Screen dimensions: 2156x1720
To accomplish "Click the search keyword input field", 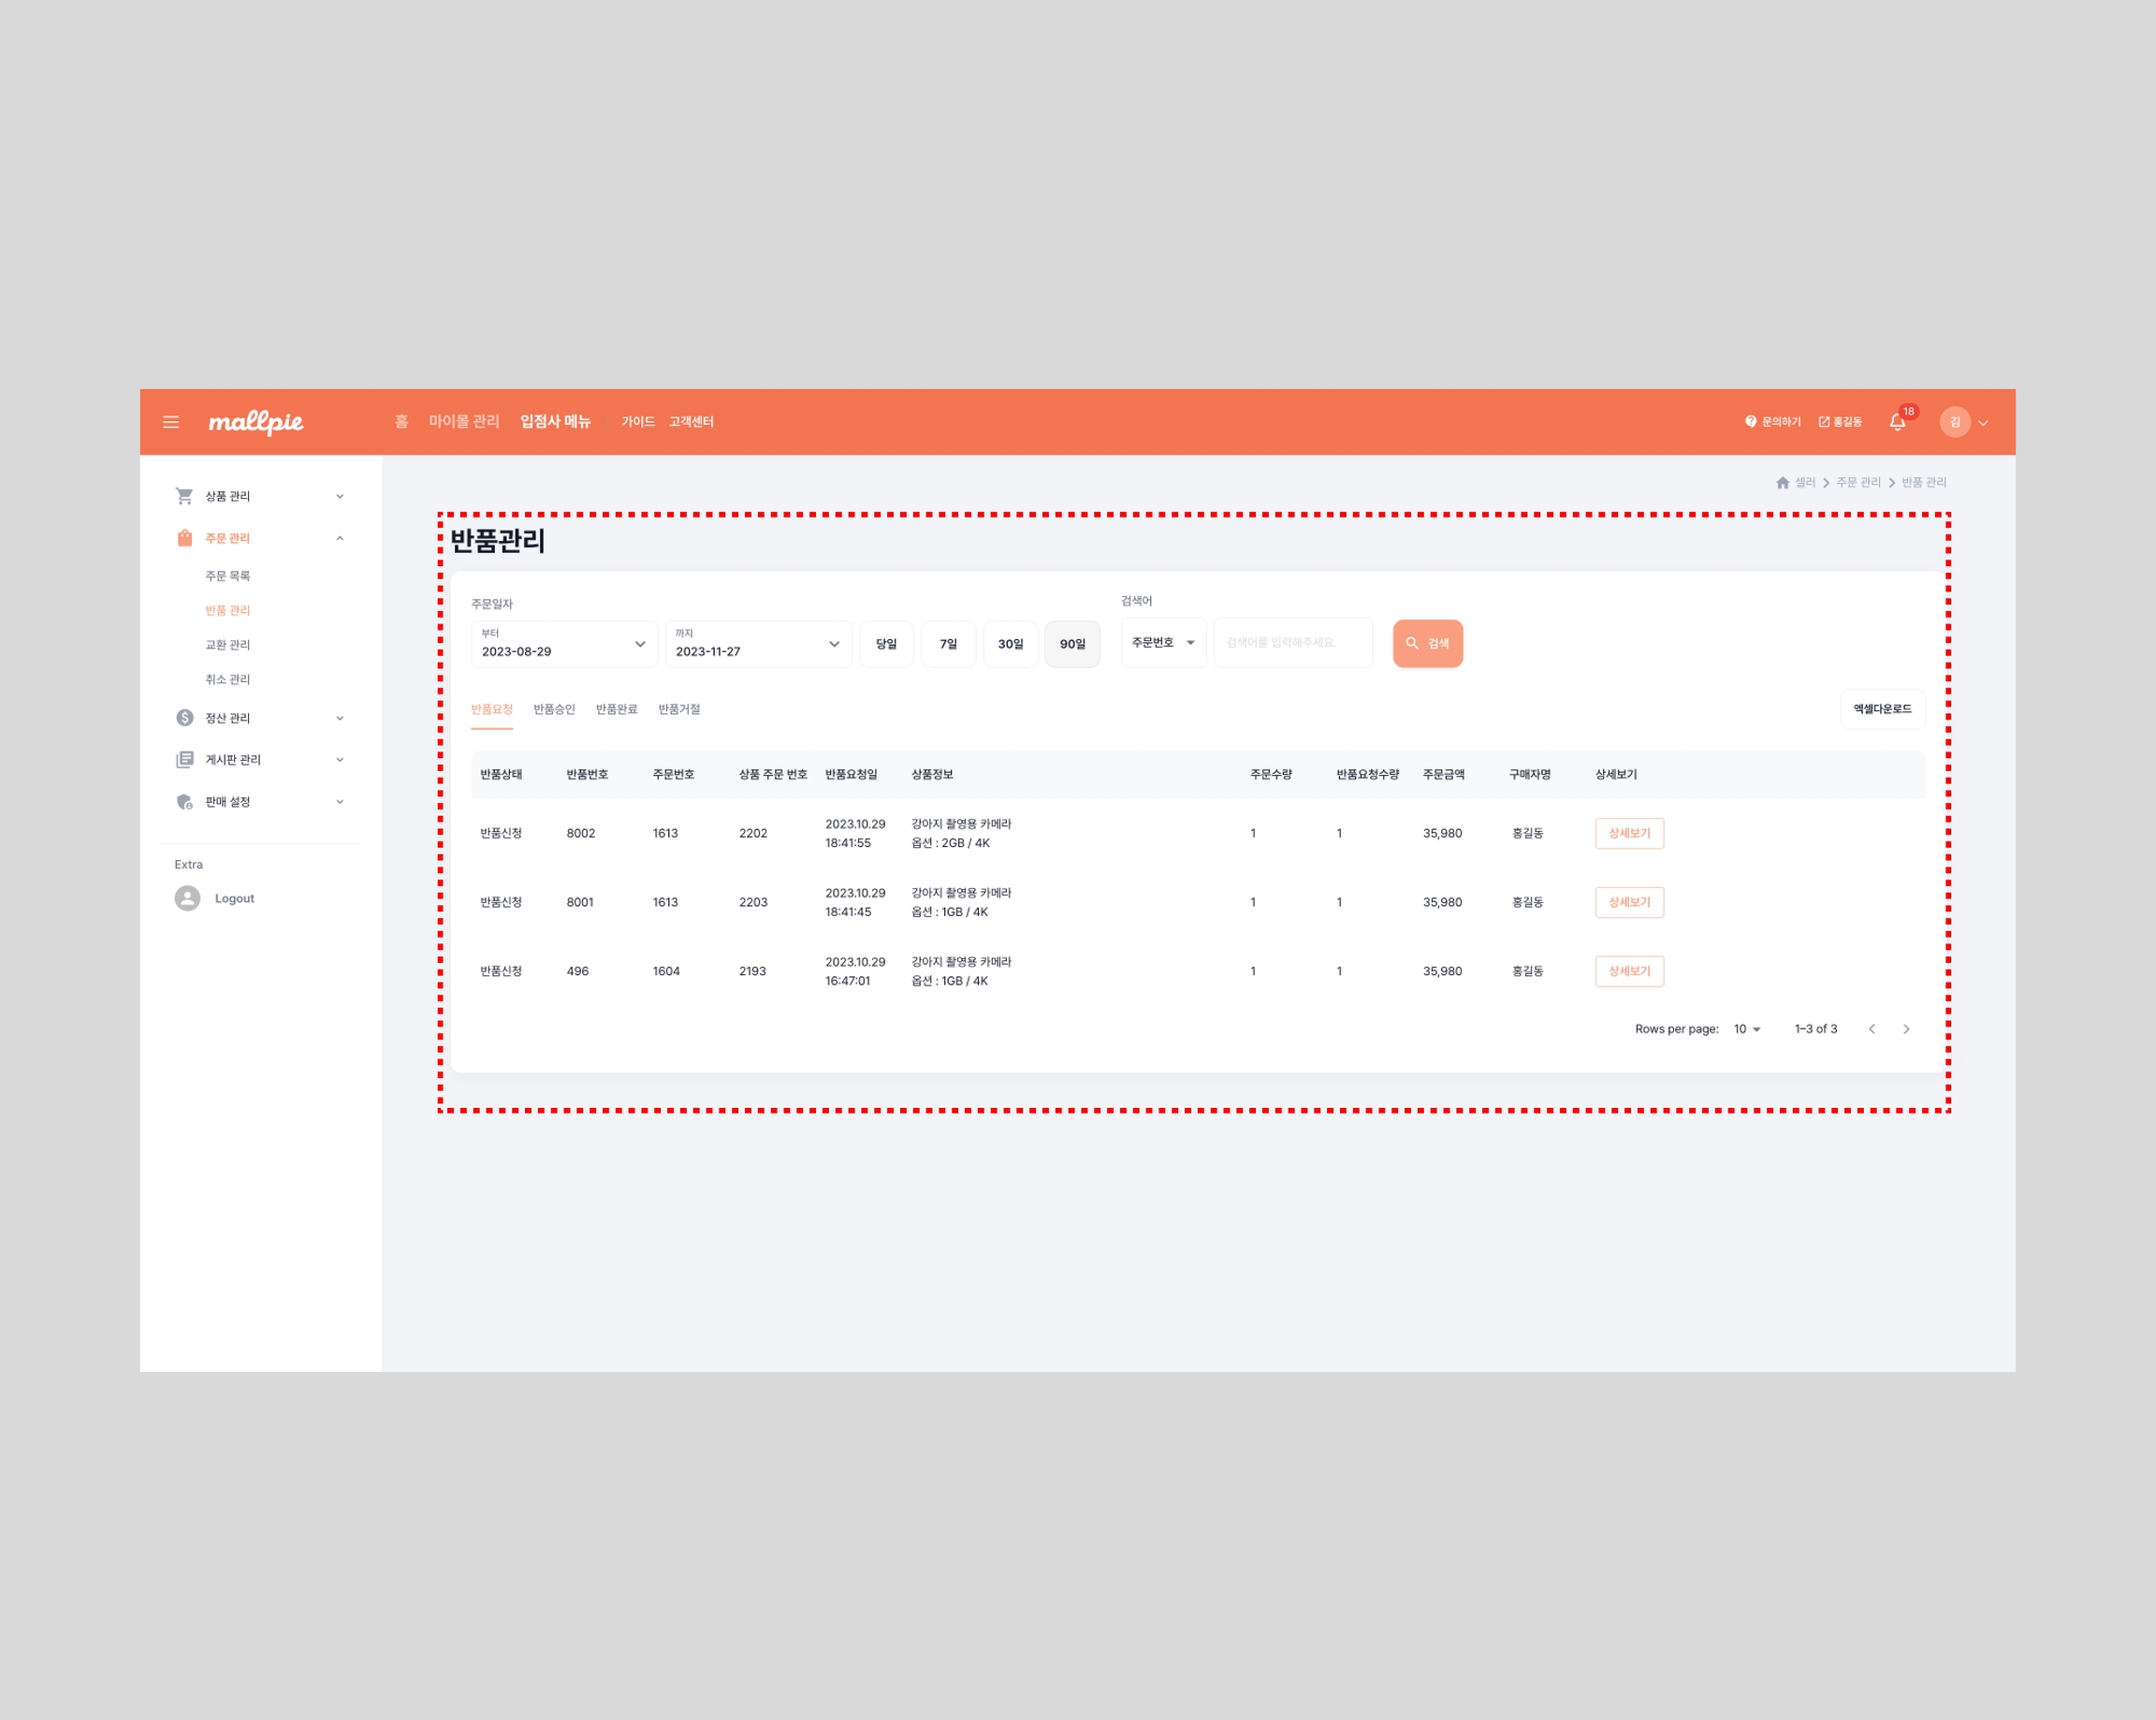I will tap(1292, 643).
